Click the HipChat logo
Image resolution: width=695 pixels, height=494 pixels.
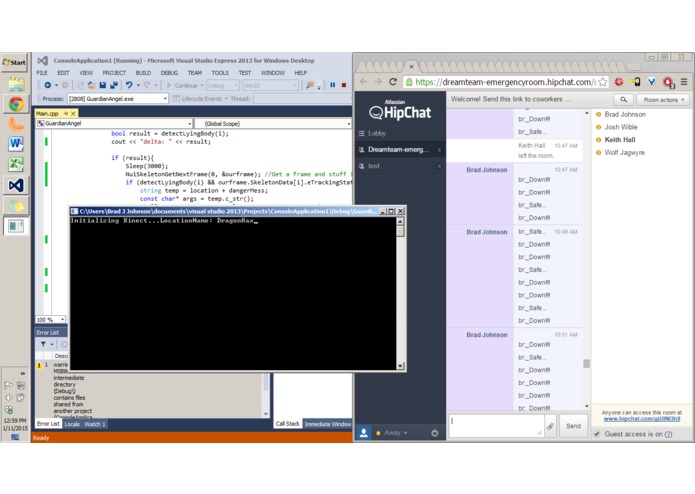coord(400,111)
